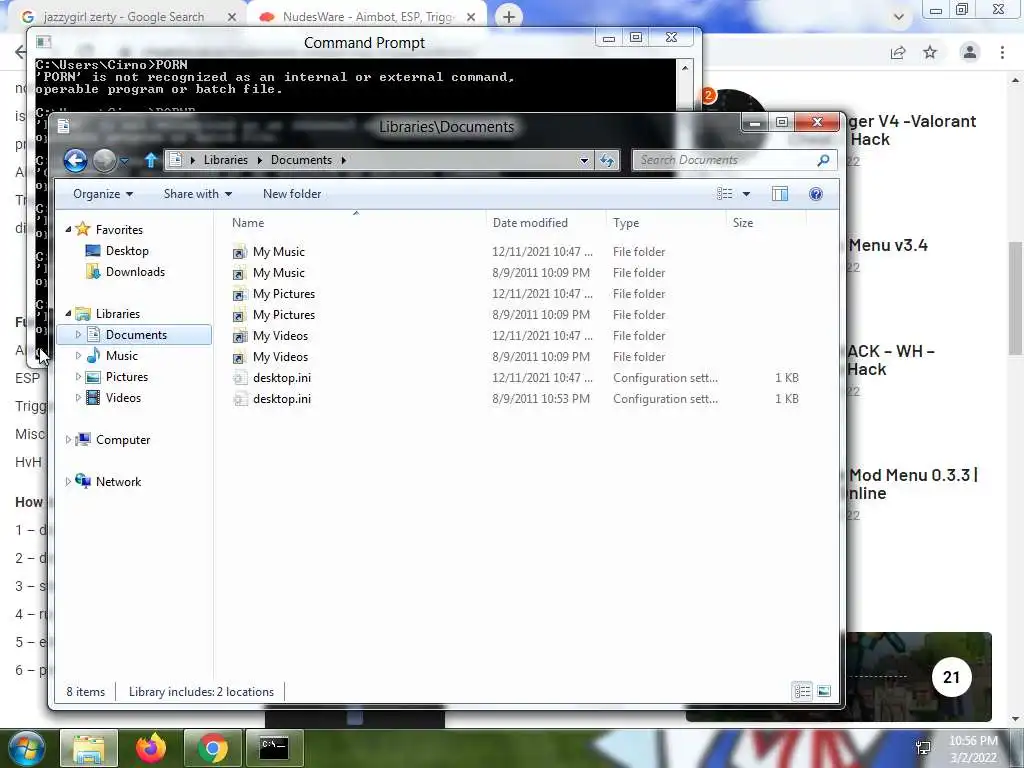The height and width of the screenshot is (768, 1024).
Task: Toggle the preview pane icon
Action: 780,194
